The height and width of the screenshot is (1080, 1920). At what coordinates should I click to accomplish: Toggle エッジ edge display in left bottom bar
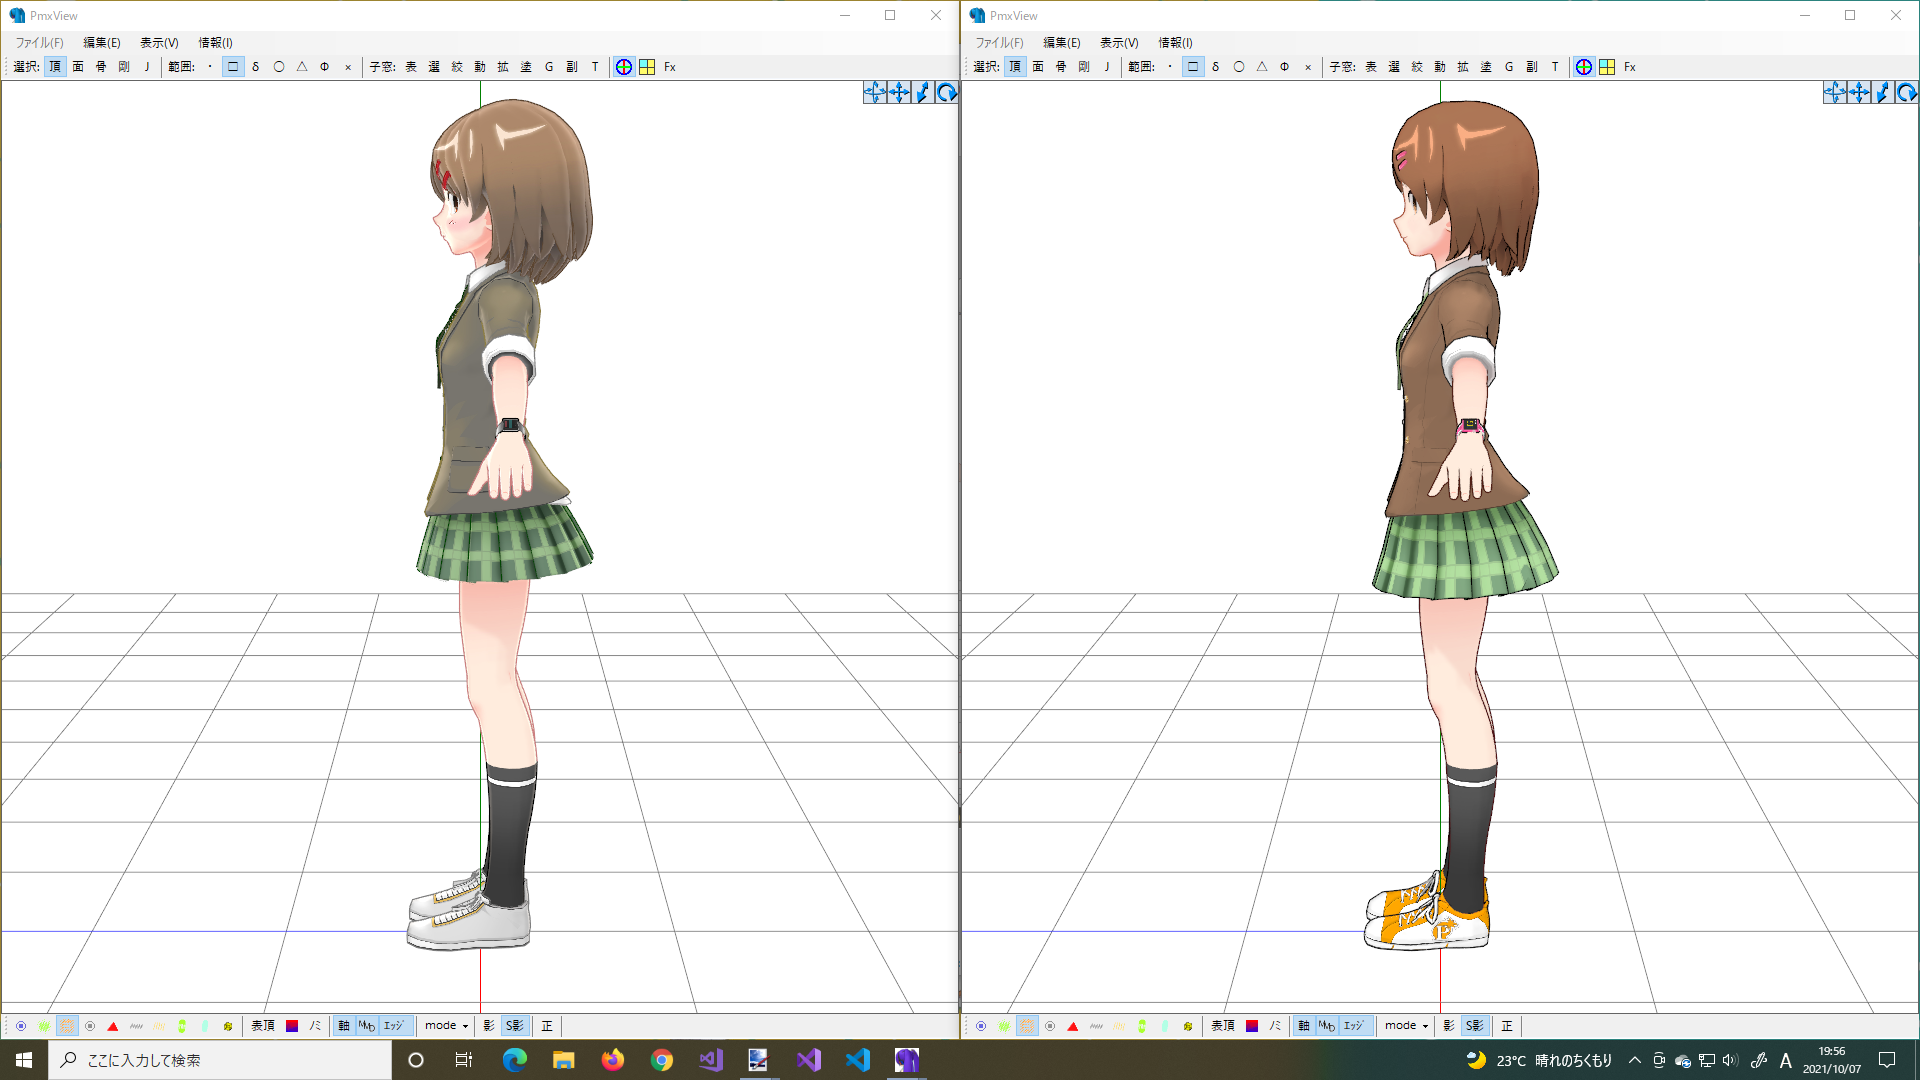tap(394, 1026)
